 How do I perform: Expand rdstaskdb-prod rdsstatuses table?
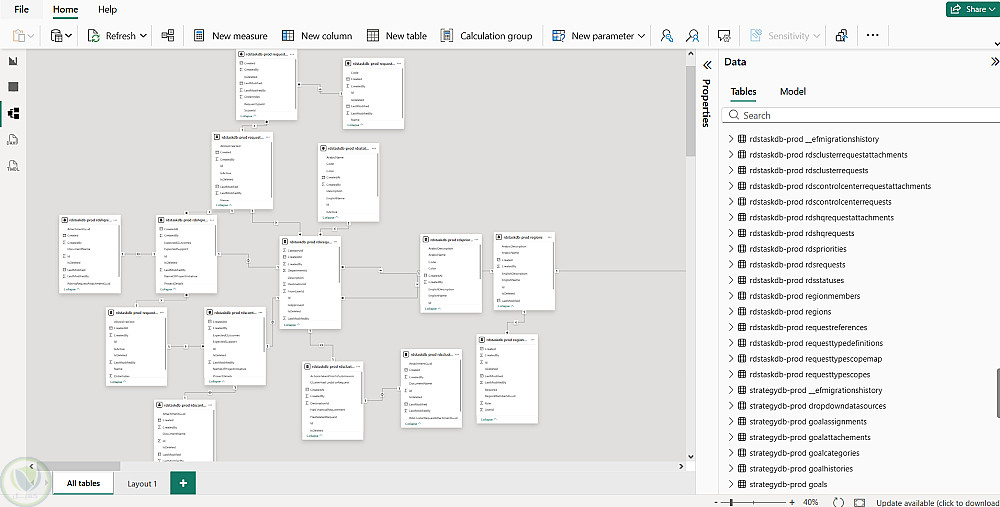coord(731,280)
